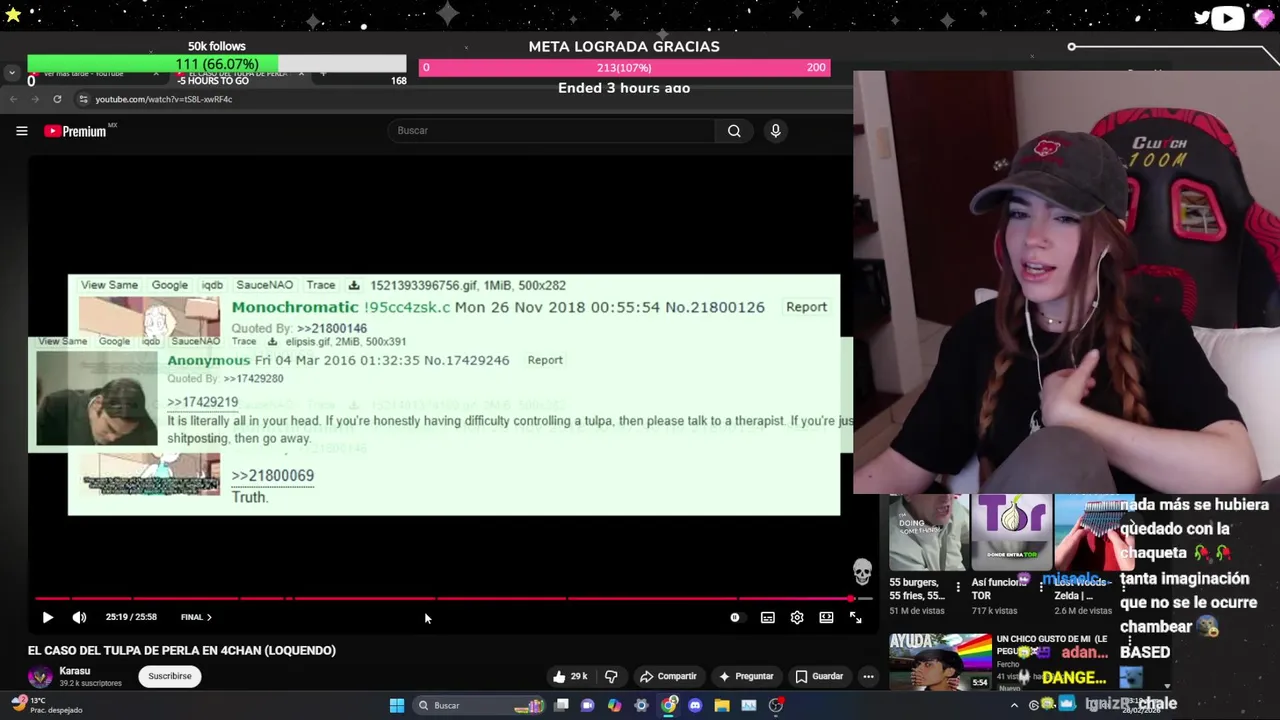Open video player settings gear

(x=797, y=618)
